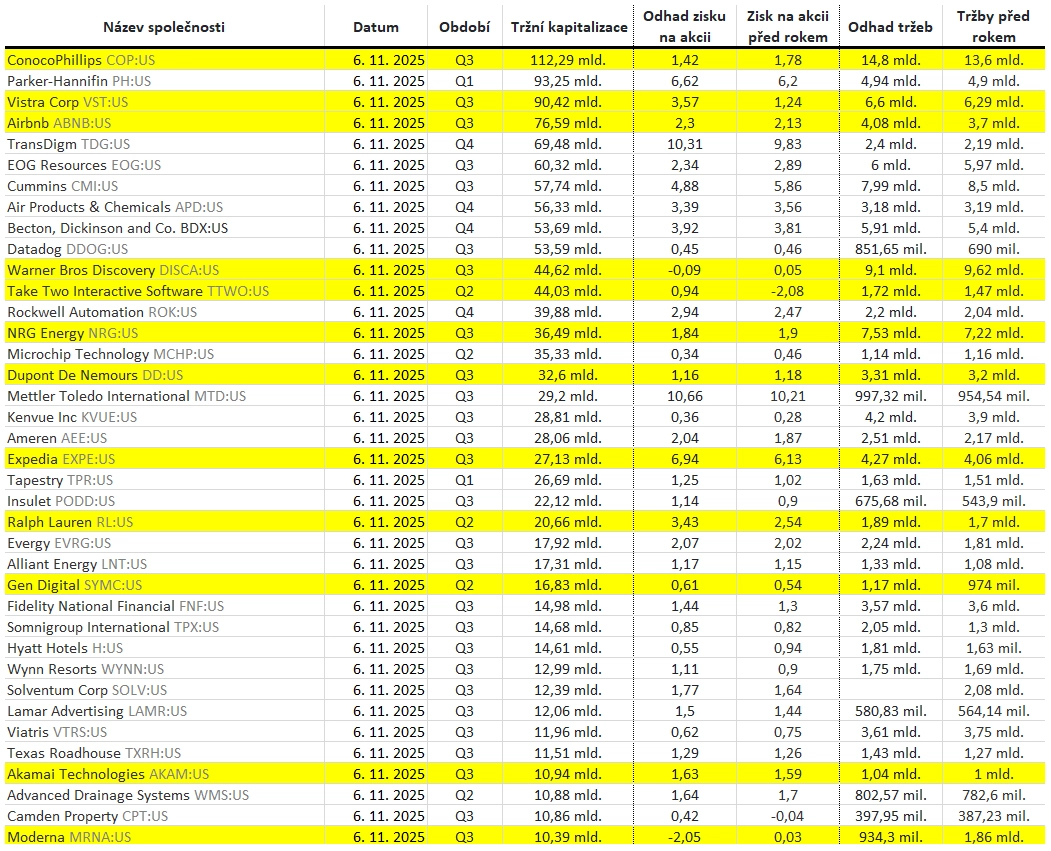Select the Vistra Corp VST:US entry
The image size is (1051, 851).
point(68,103)
